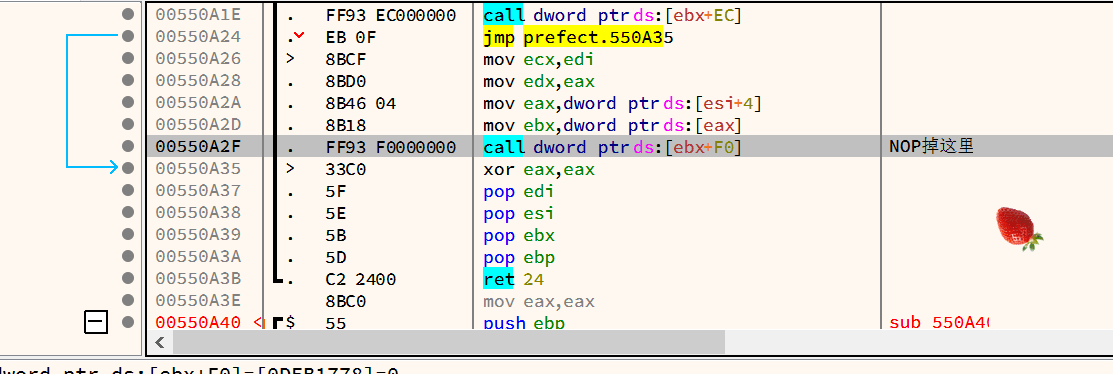
Task: Set breakpoint dot beside 00550A3E
Action: tap(128, 300)
